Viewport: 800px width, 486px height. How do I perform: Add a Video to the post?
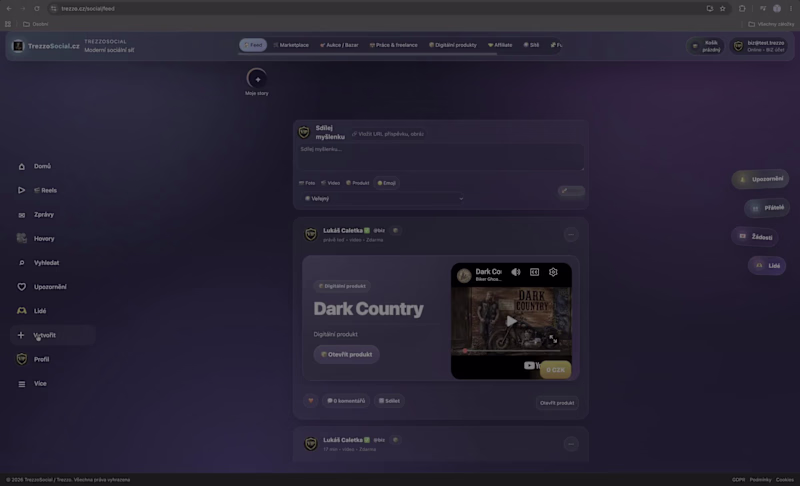click(331, 183)
